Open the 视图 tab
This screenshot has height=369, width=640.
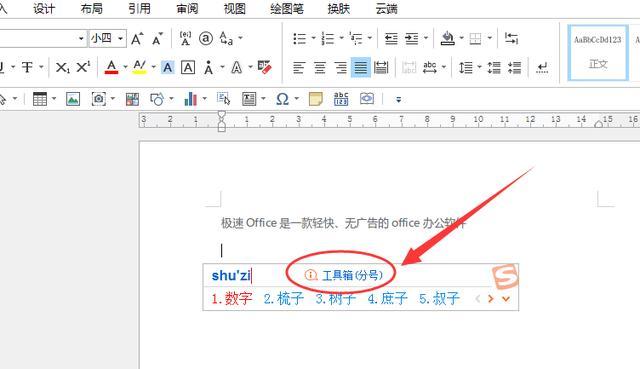pos(235,9)
